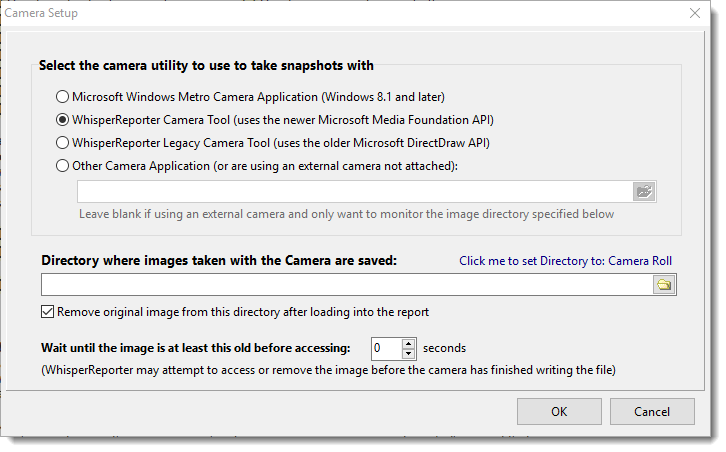
Task: Click 'Select the camera utility' group heading
Action: click(x=206, y=65)
